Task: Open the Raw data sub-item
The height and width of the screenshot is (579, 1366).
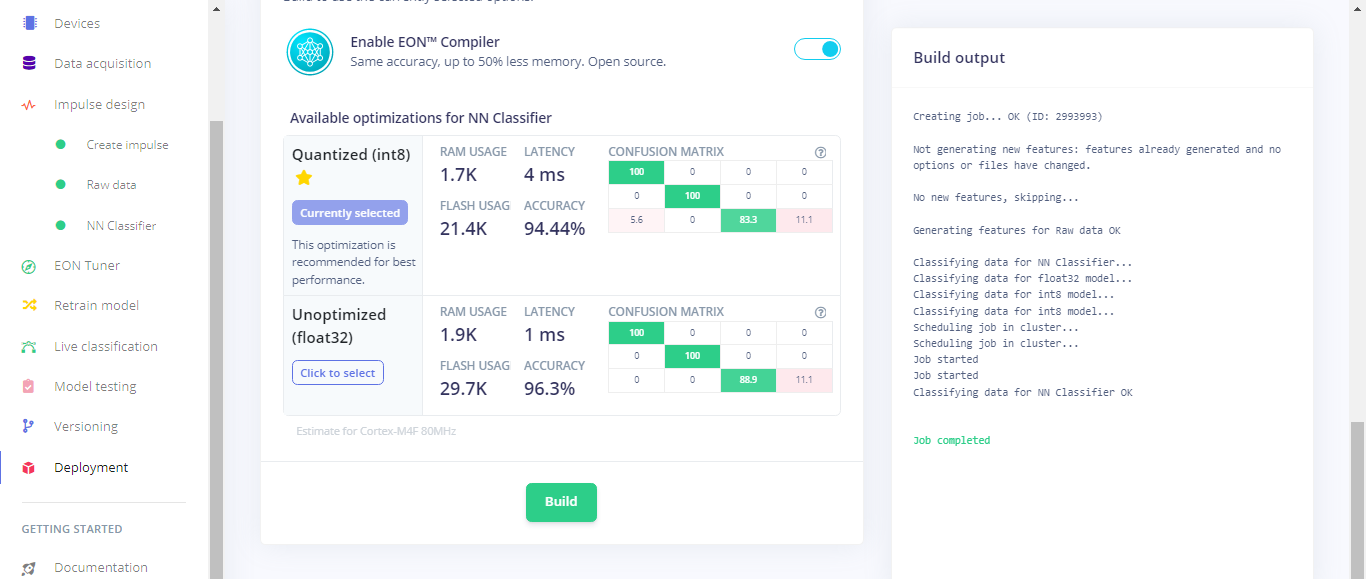Action: coord(111,185)
